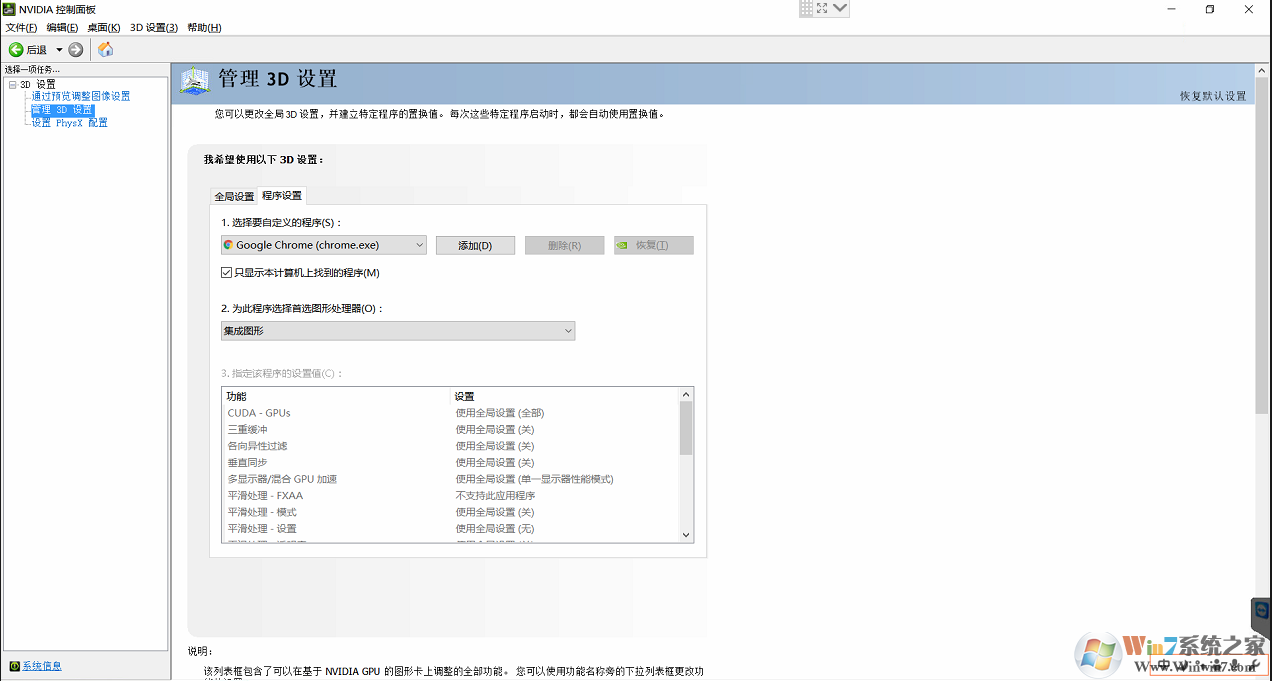The image size is (1272, 681).
Task: Click the green 后退 (Back) navigation icon
Action: (14, 49)
